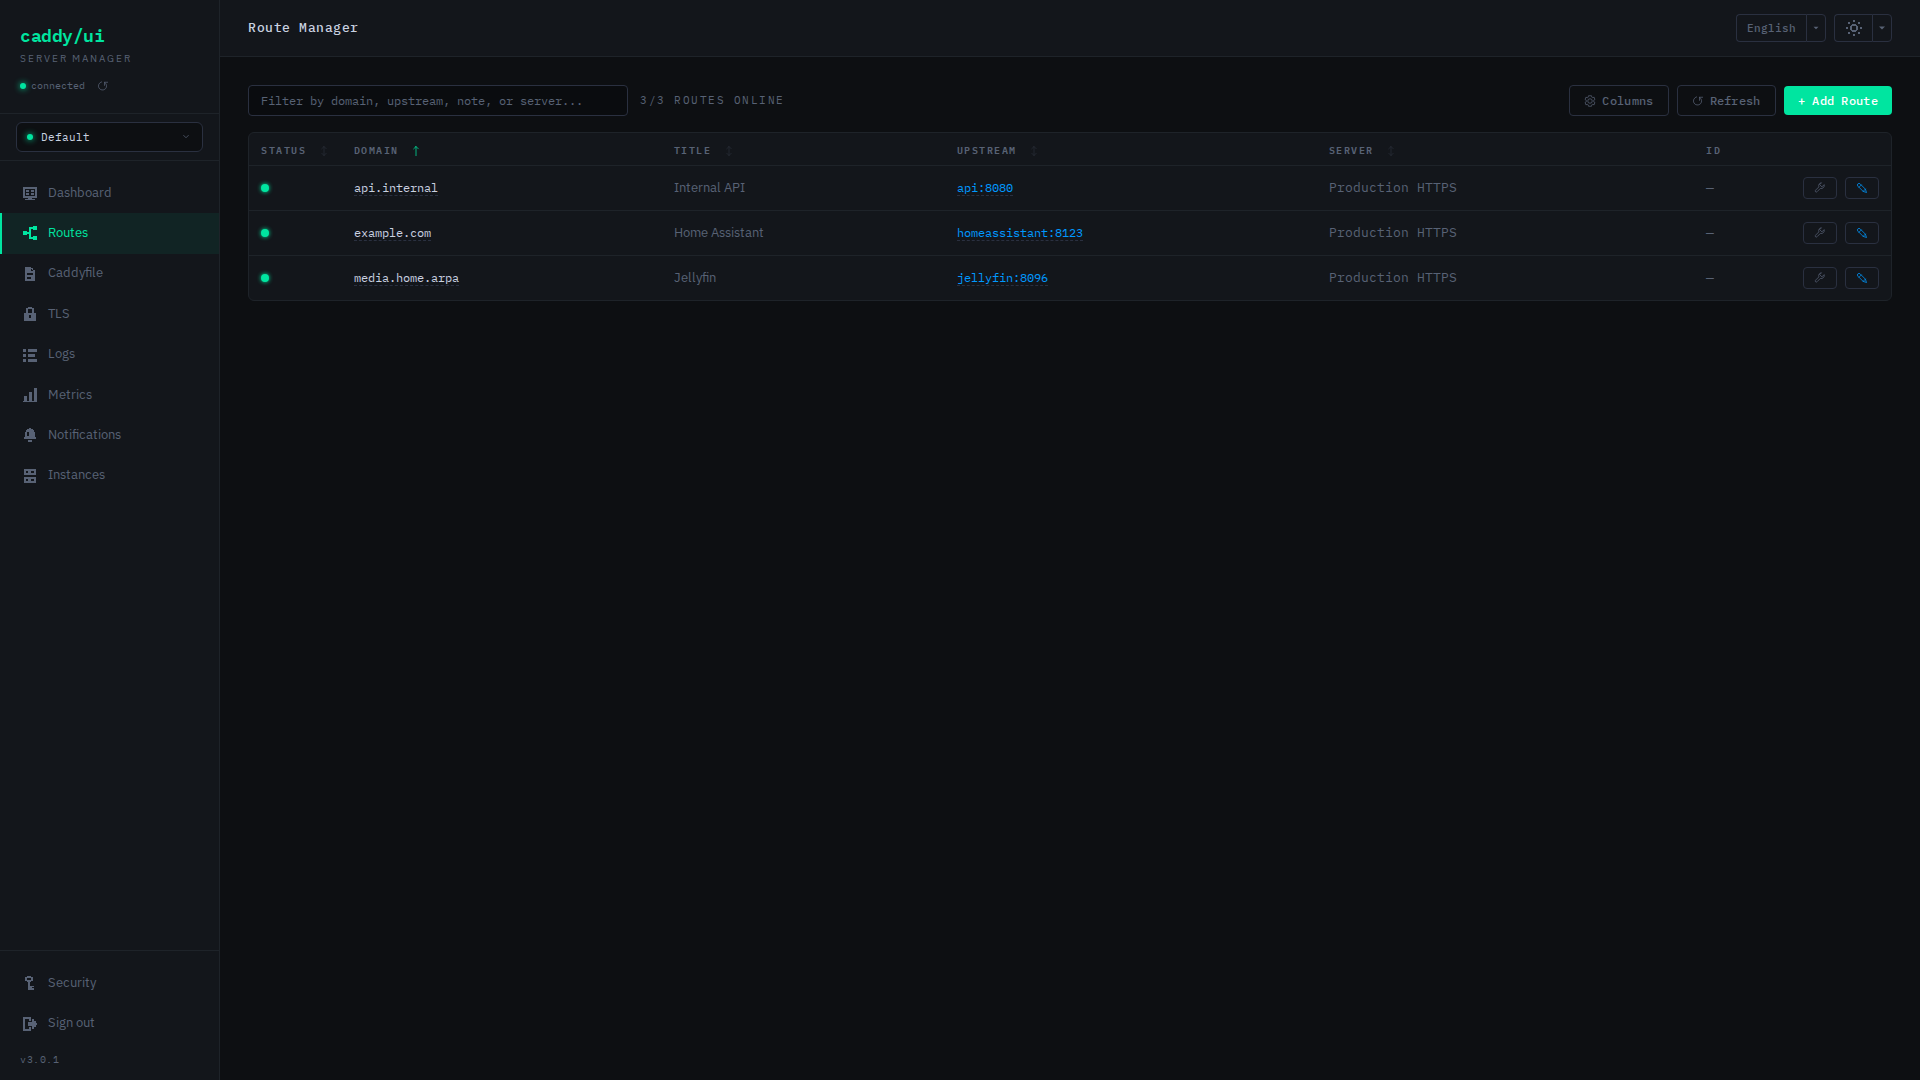Click the reconnect icon beside connected status
The width and height of the screenshot is (1920, 1080).
coord(103,86)
